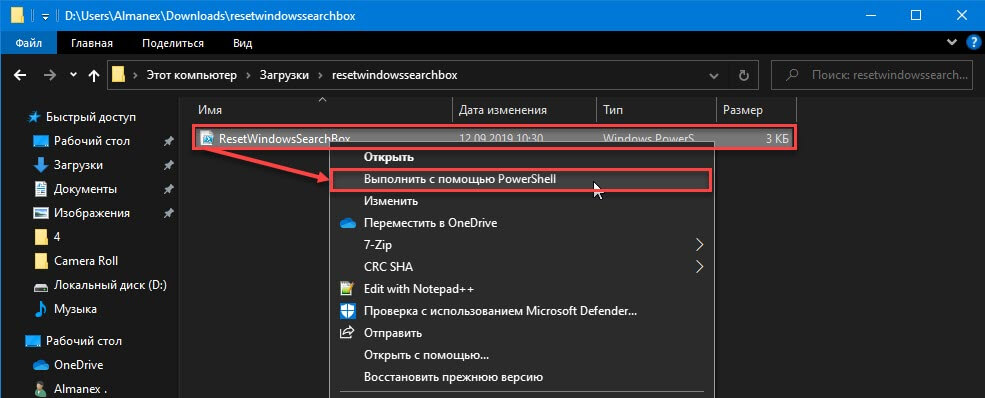Expand the CRC SHA submenu
Image resolution: width=985 pixels, height=398 pixels.
(x=522, y=267)
